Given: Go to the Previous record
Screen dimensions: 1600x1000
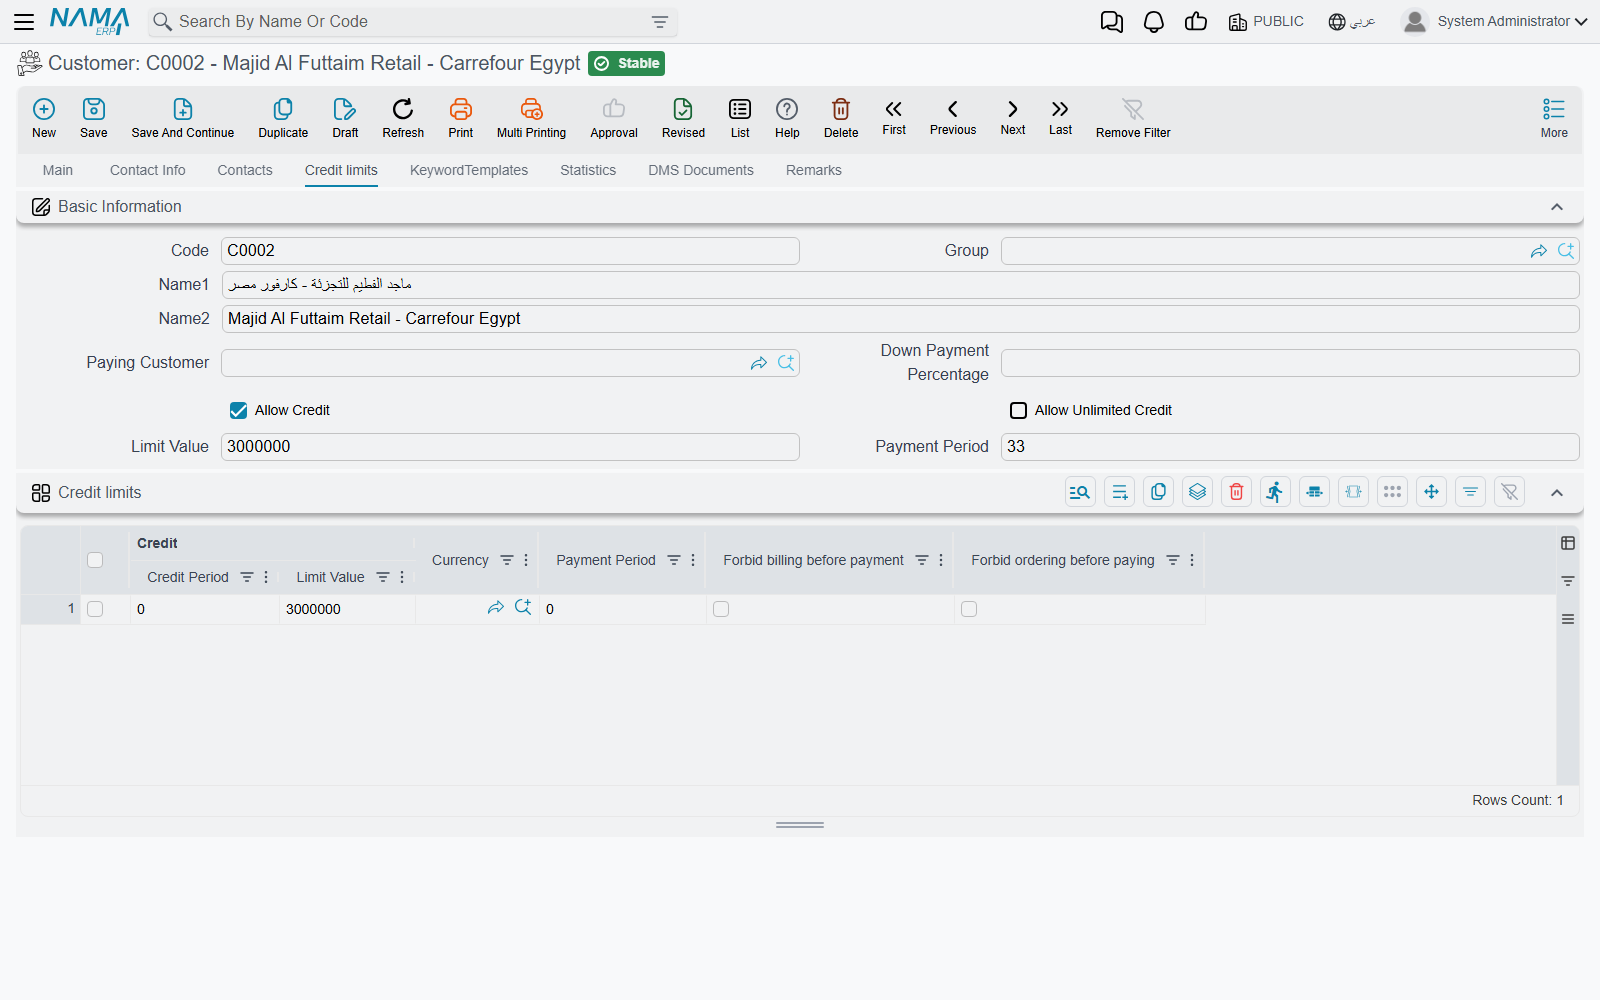Looking at the screenshot, I should click(x=953, y=117).
